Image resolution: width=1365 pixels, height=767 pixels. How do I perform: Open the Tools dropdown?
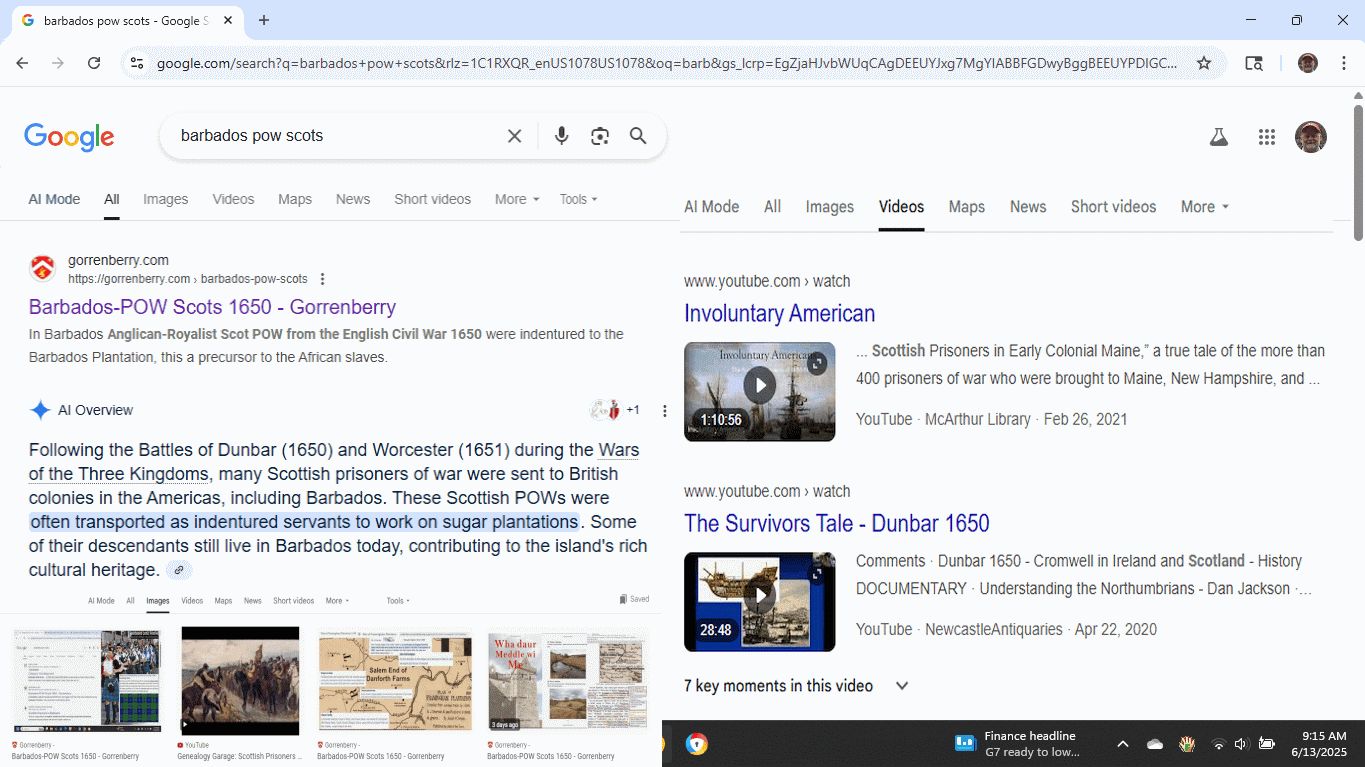(578, 199)
